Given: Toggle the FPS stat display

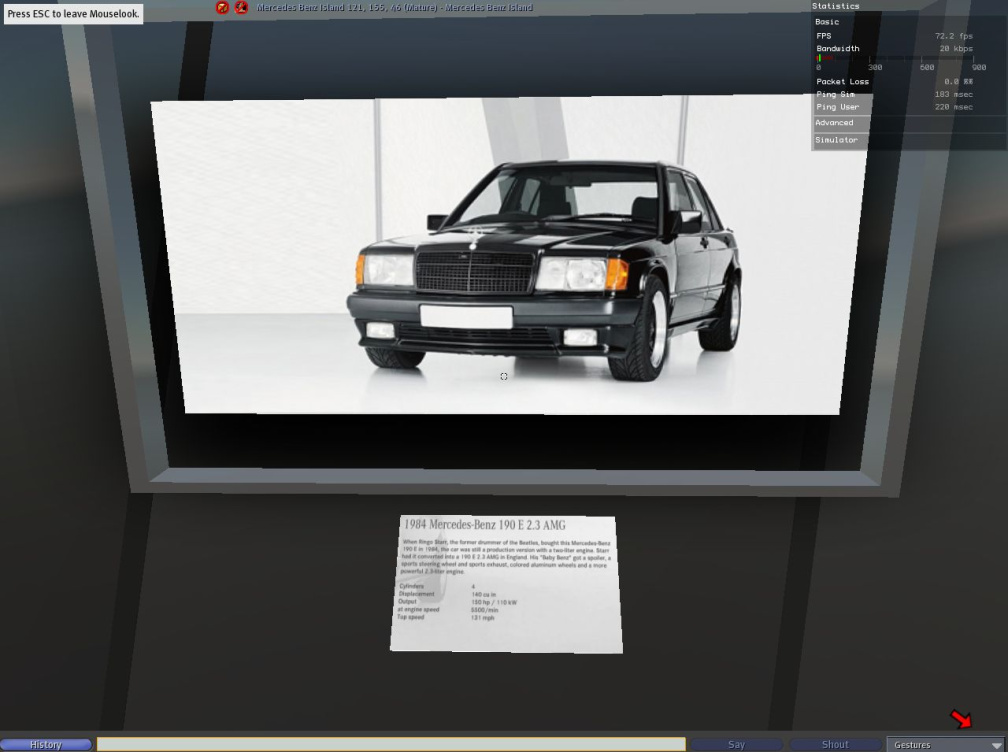Looking at the screenshot, I should tap(824, 36).
